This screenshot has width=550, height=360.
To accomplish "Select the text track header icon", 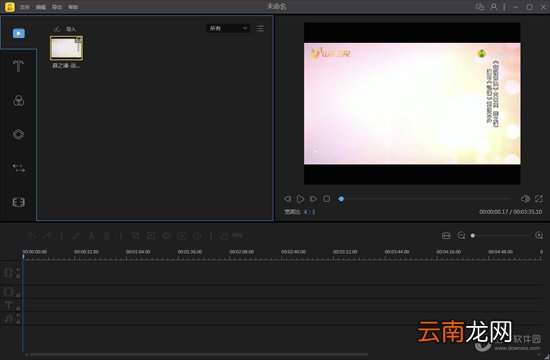I will [8, 305].
